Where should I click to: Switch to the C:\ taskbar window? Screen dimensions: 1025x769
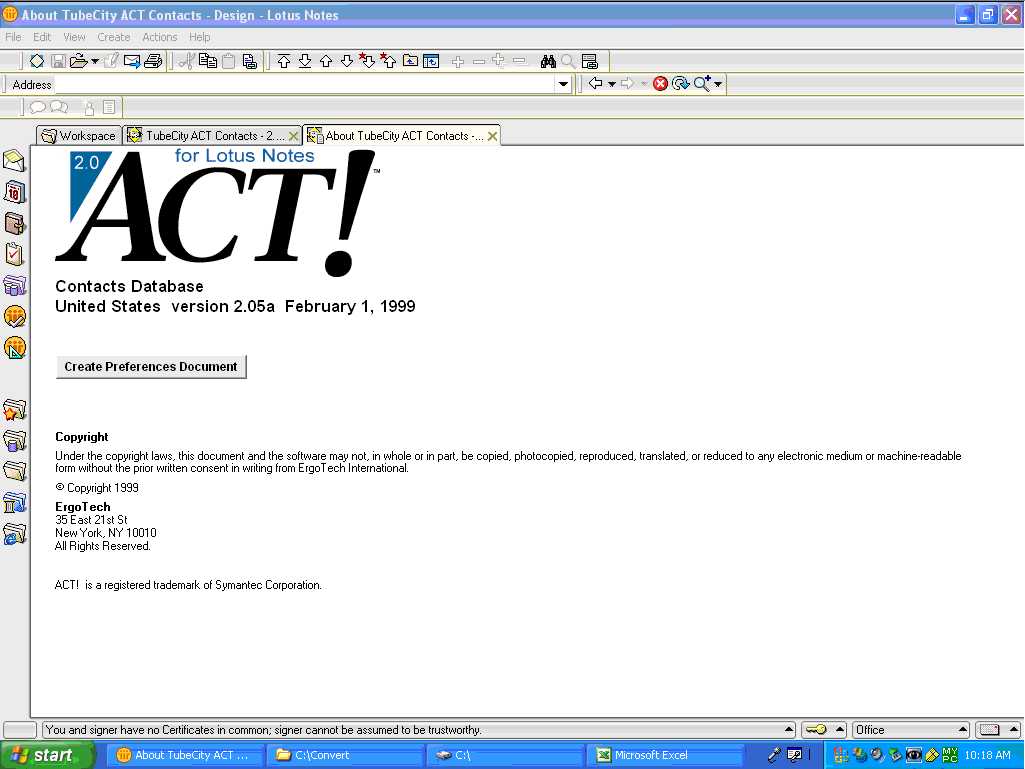pyautogui.click(x=505, y=755)
